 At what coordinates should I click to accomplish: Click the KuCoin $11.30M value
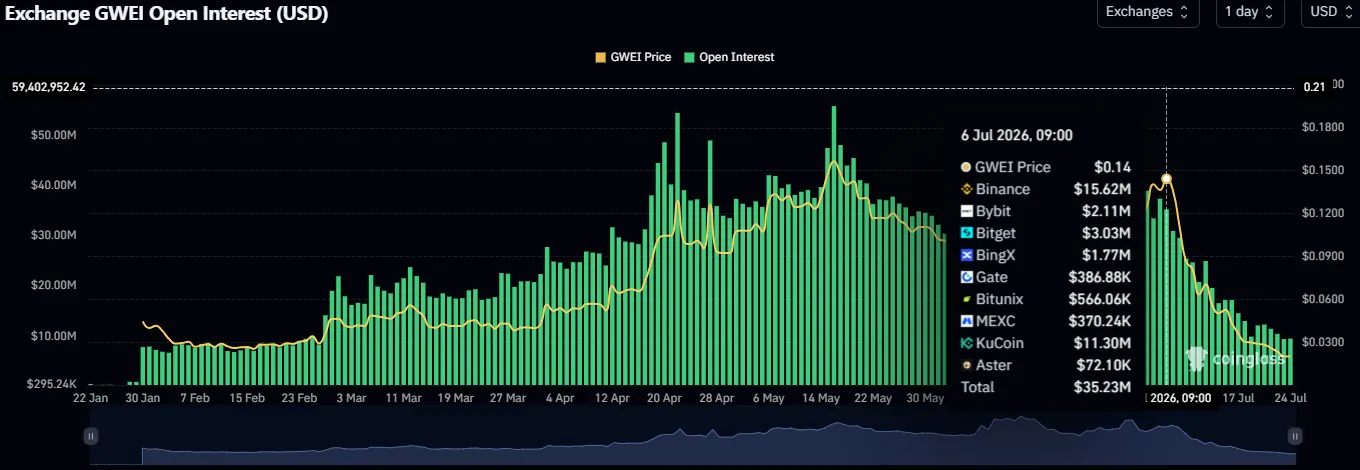click(1105, 343)
